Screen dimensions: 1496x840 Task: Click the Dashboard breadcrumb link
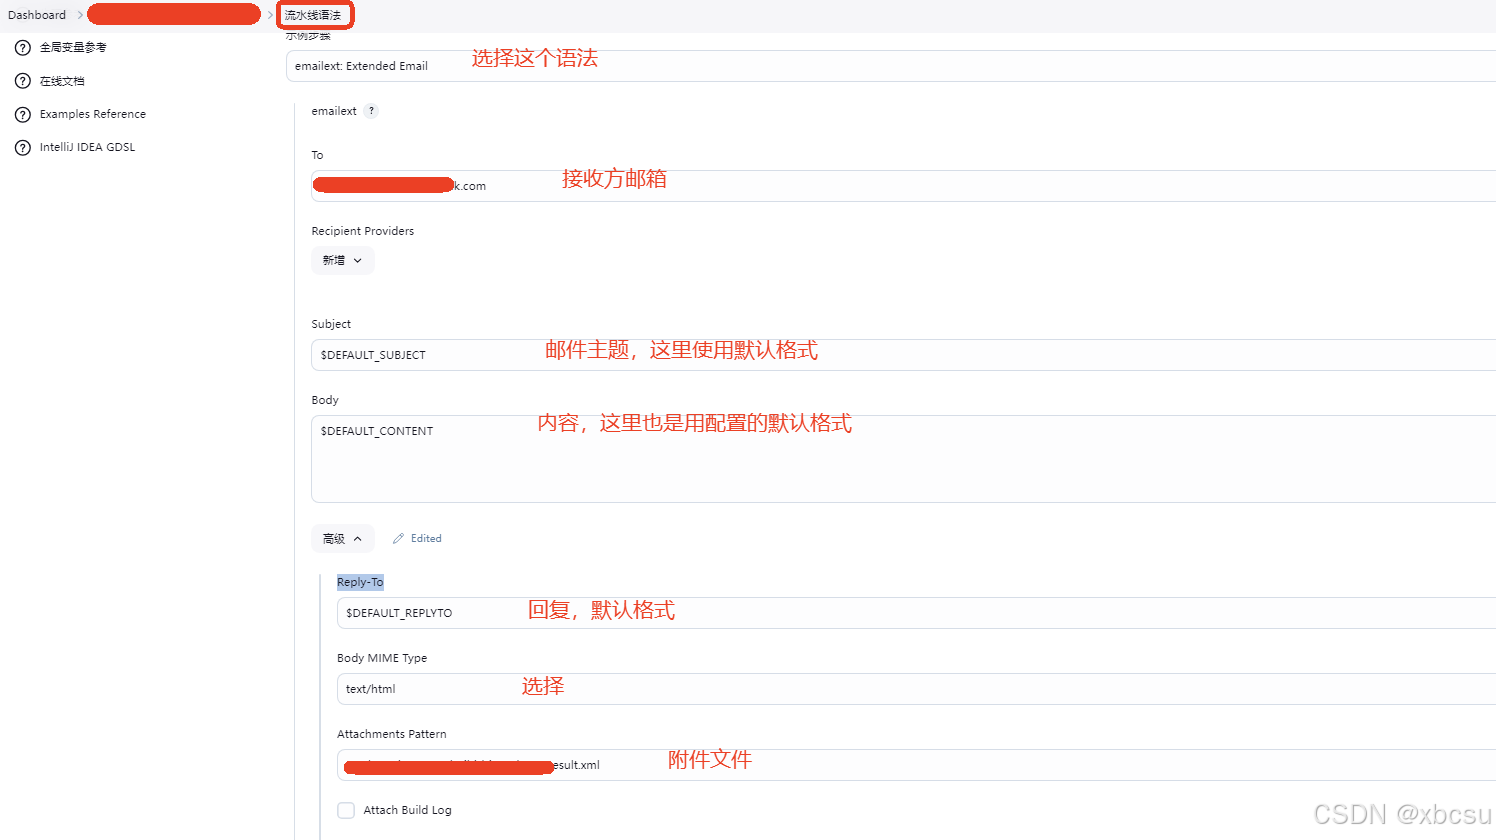pos(37,15)
